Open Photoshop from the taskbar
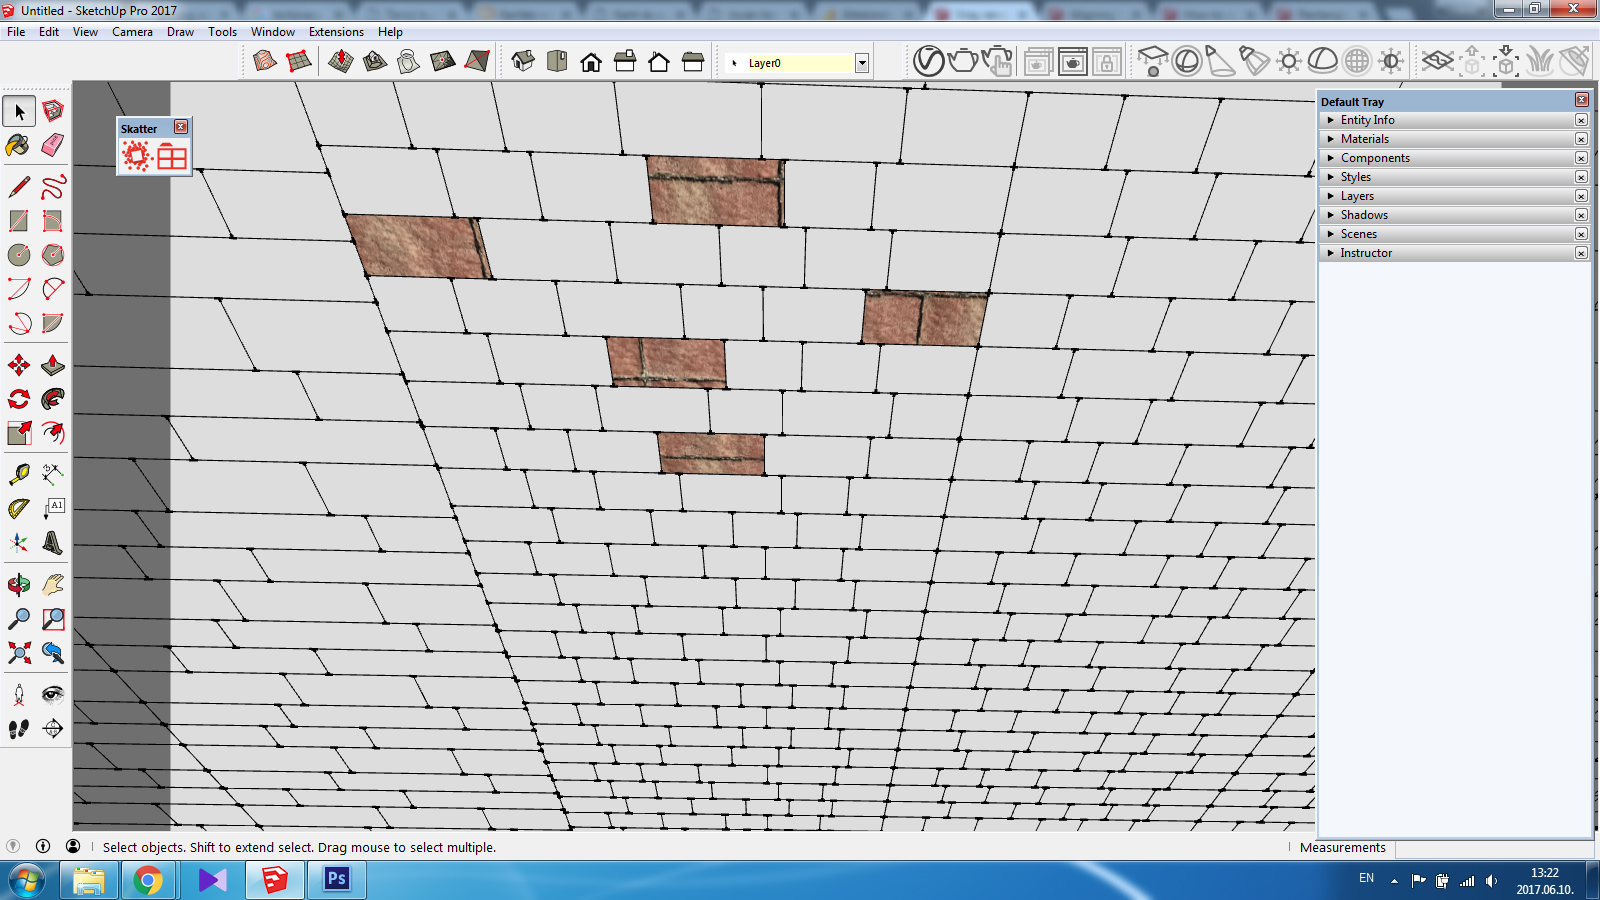The image size is (1600, 900). (x=336, y=881)
